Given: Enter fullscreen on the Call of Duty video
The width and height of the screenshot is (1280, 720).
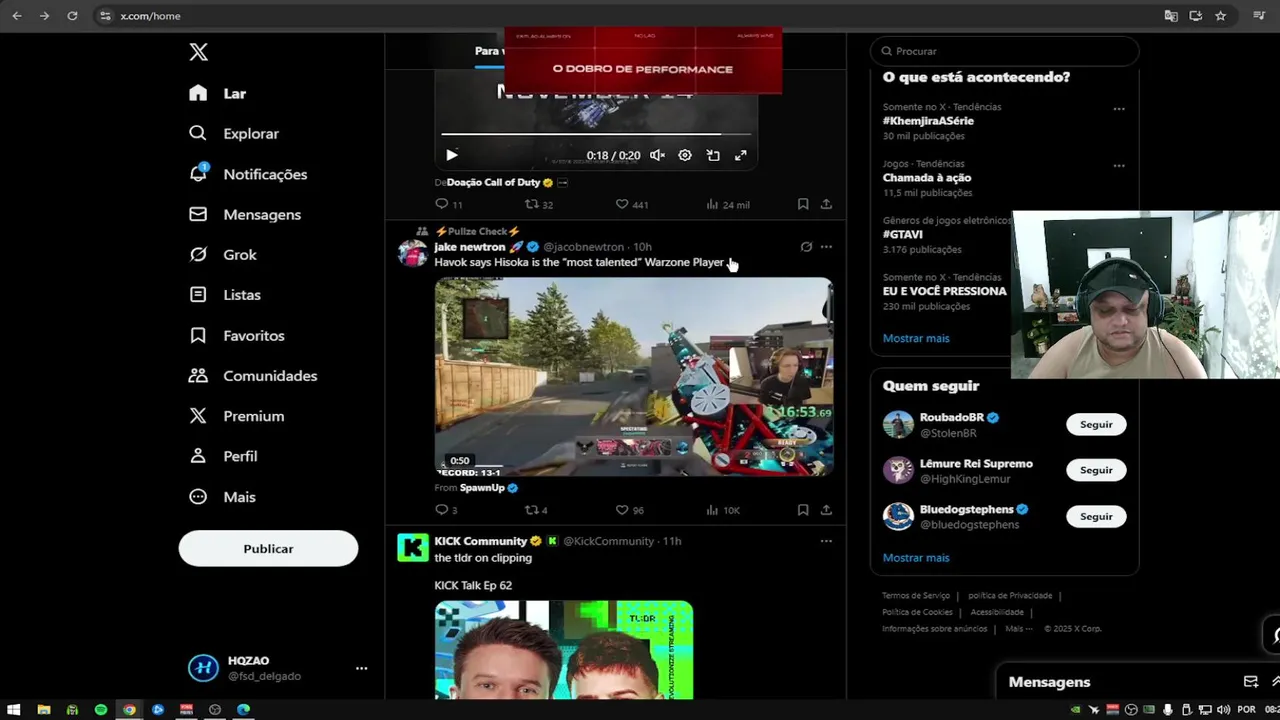Looking at the screenshot, I should (x=741, y=155).
